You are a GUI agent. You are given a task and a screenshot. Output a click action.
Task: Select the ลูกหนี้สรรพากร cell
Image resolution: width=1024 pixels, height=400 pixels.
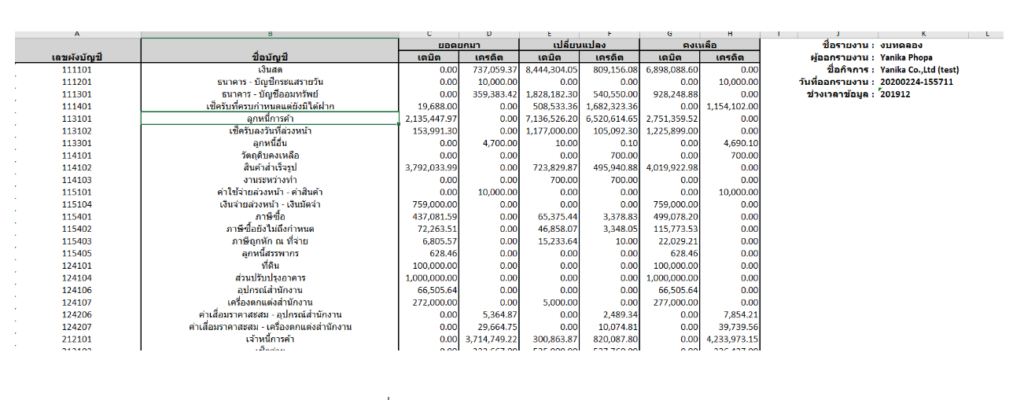coord(270,253)
